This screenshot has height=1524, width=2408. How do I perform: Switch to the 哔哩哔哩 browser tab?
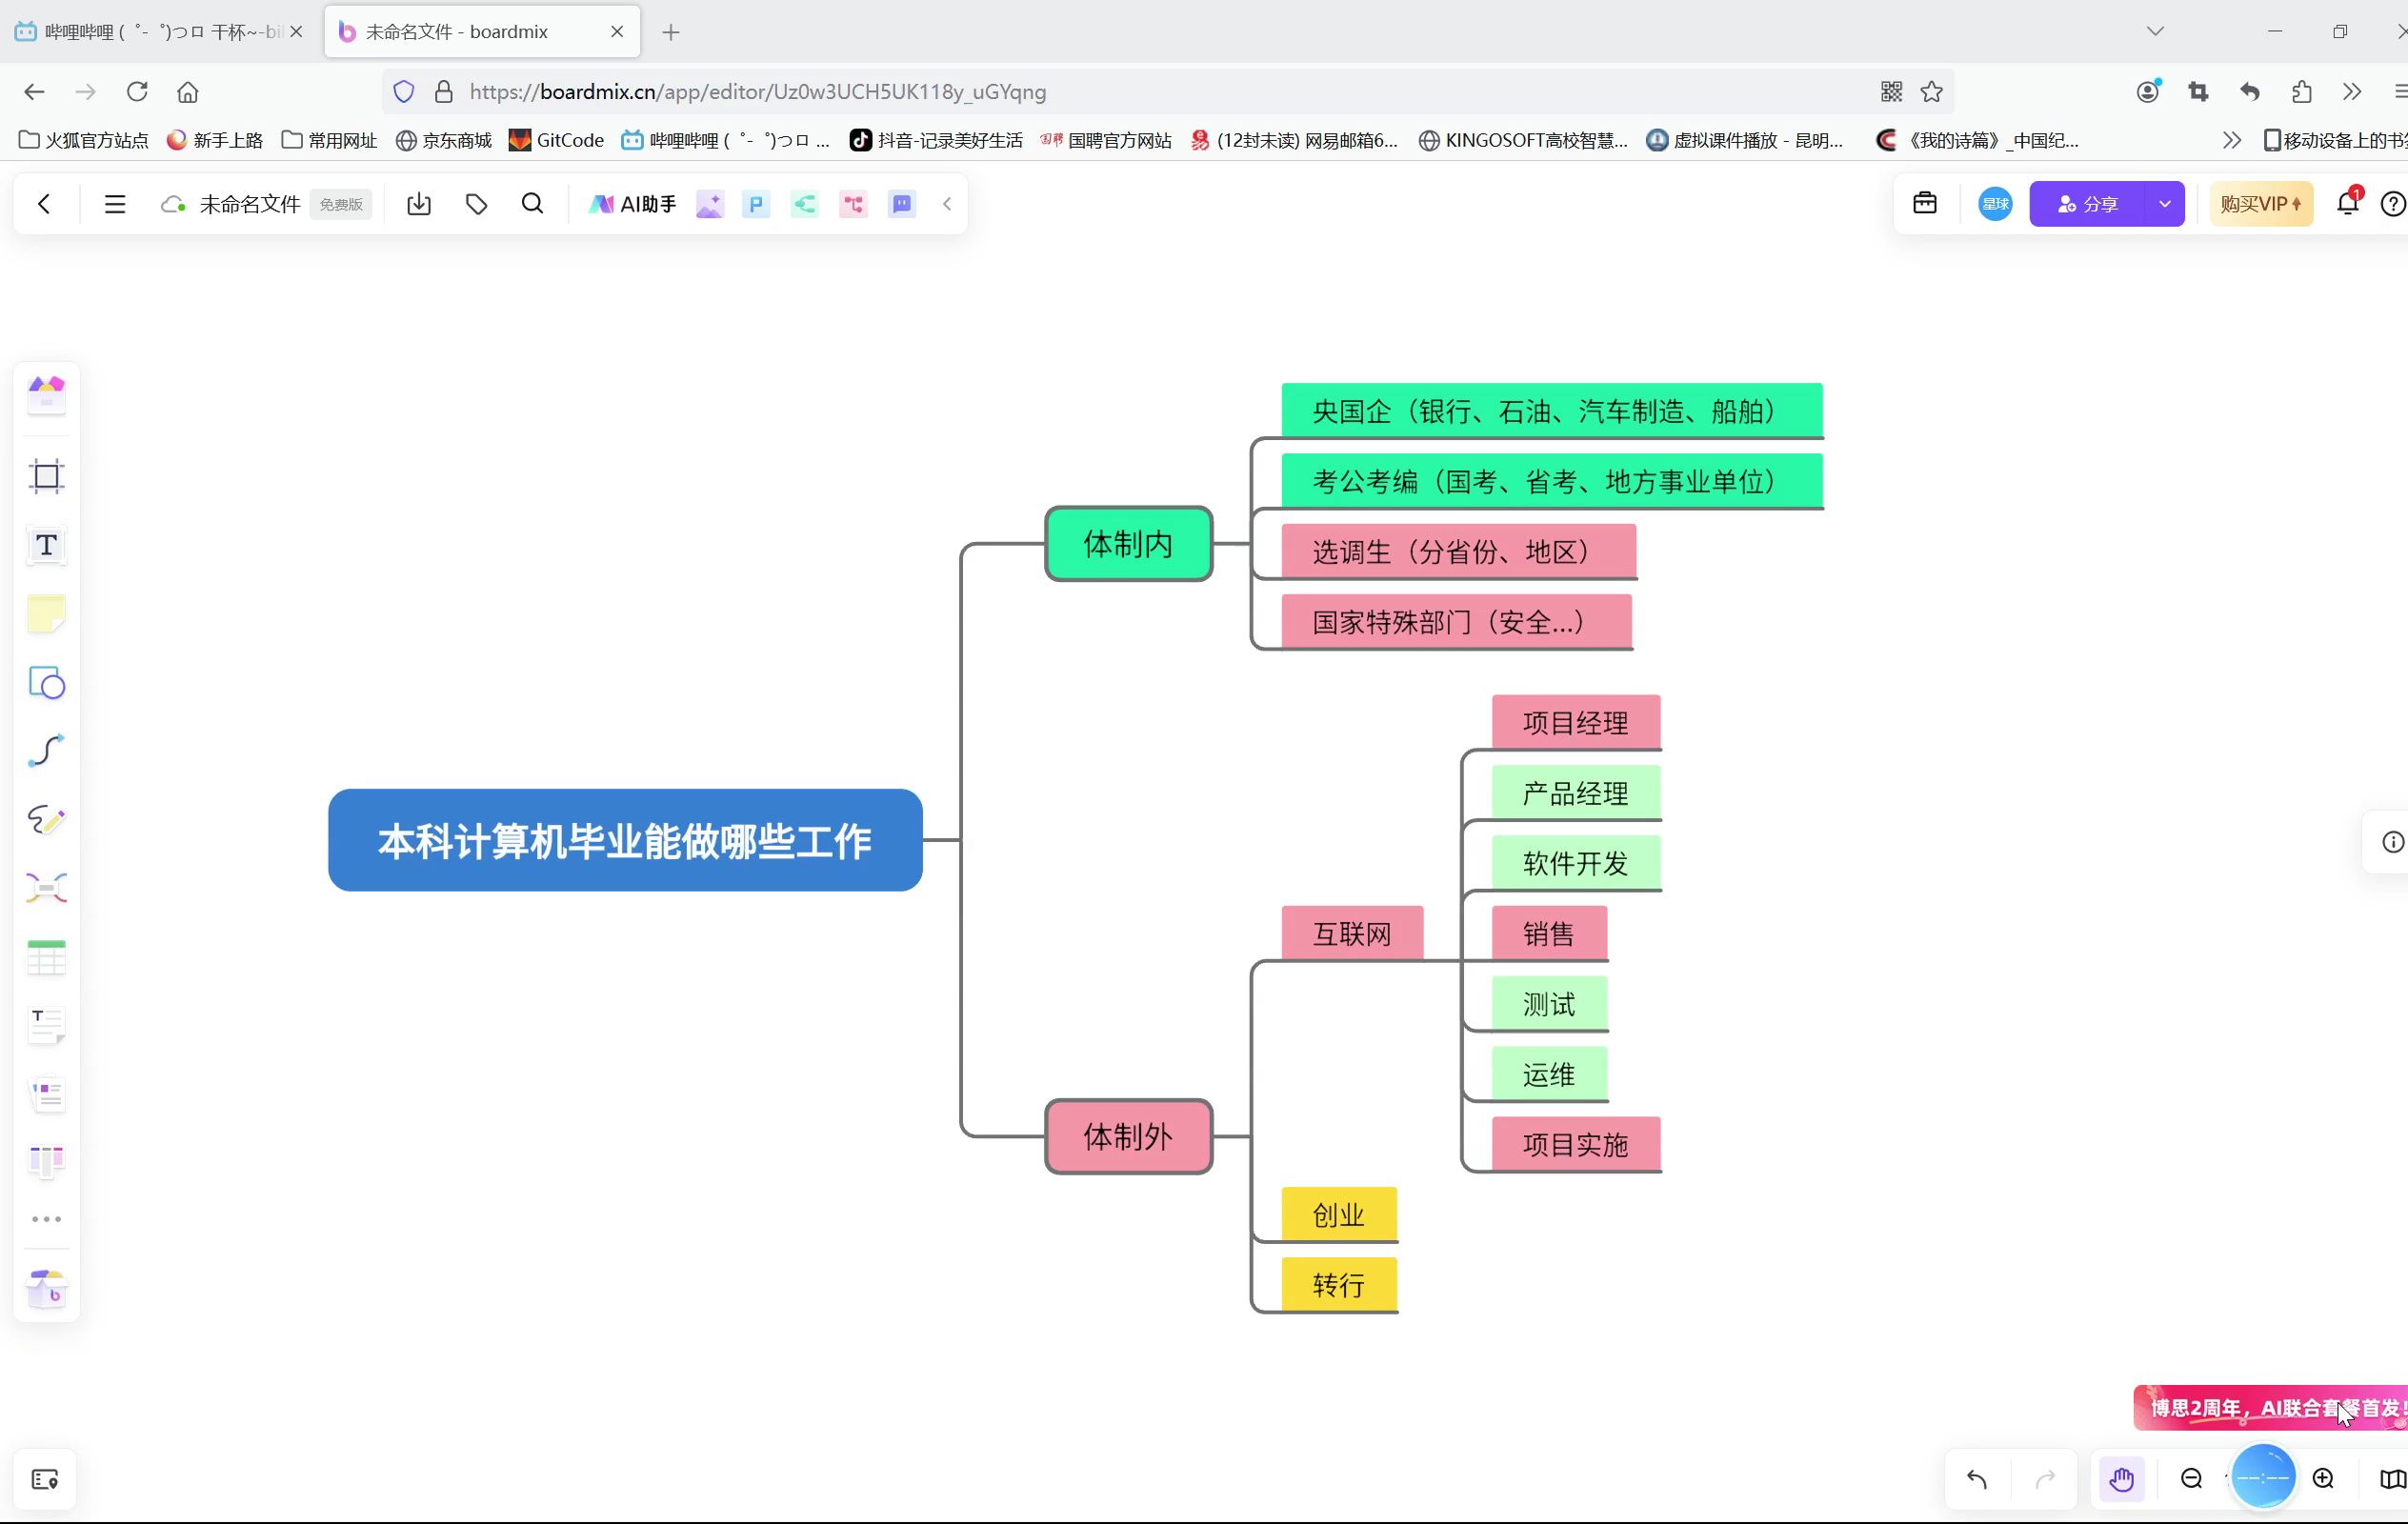[160, 32]
